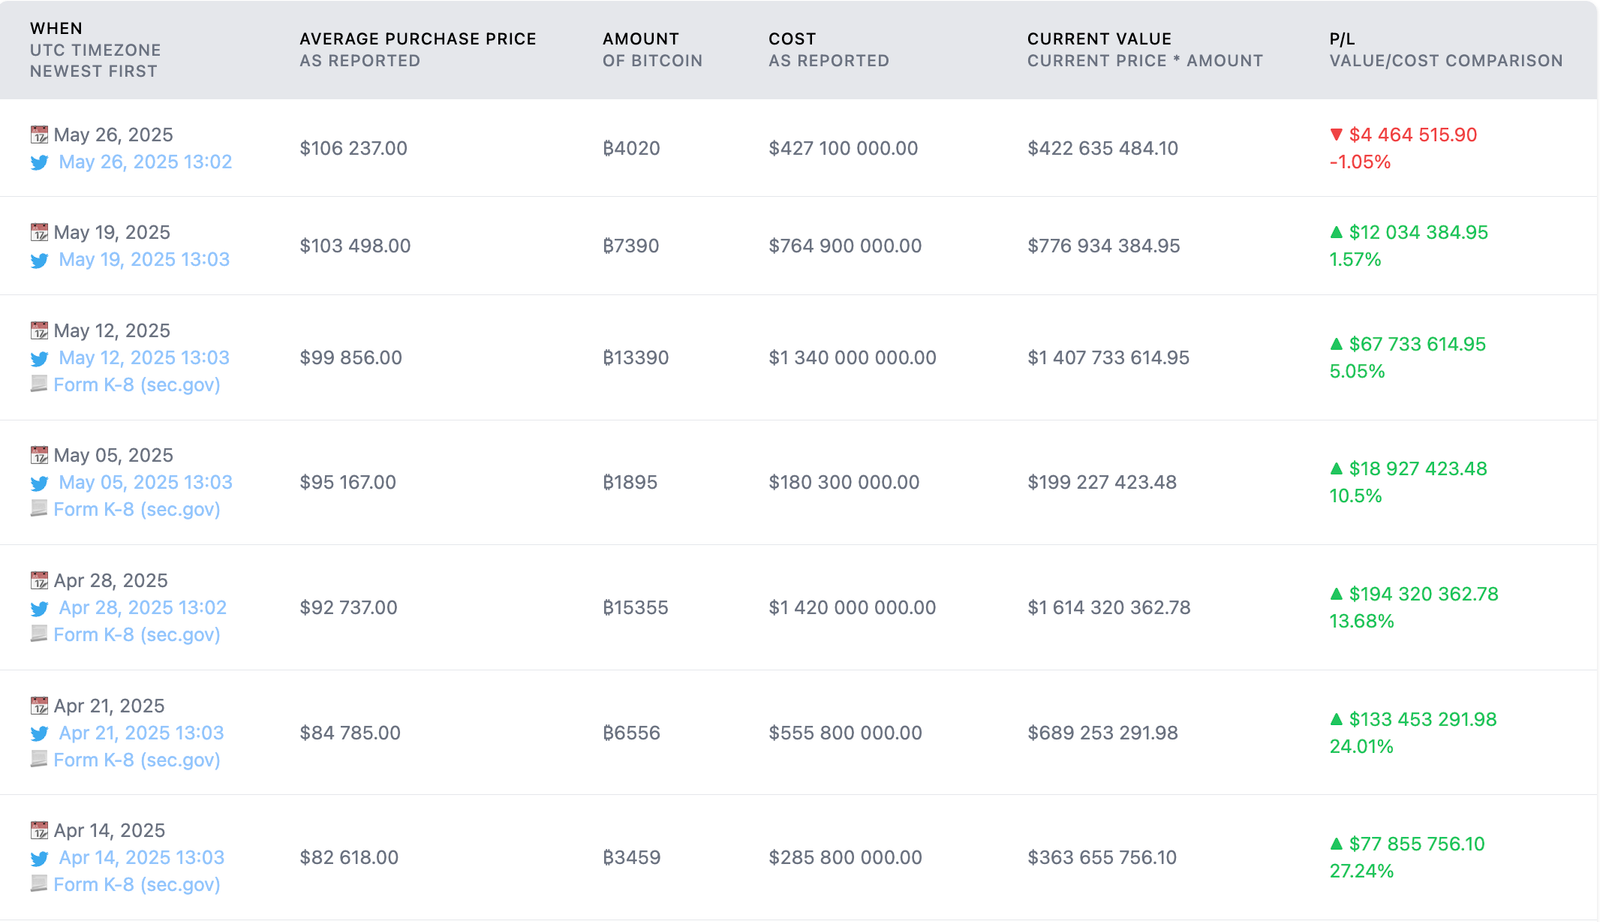The height and width of the screenshot is (922, 1600).
Task: Select the calendar icon for Apr 21, 2025
Action: pos(39,704)
